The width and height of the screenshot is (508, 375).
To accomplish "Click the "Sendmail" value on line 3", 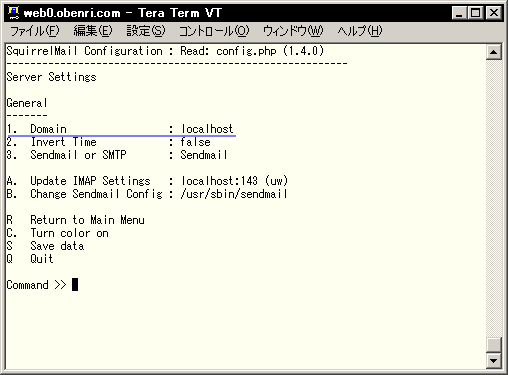I will coord(204,155).
